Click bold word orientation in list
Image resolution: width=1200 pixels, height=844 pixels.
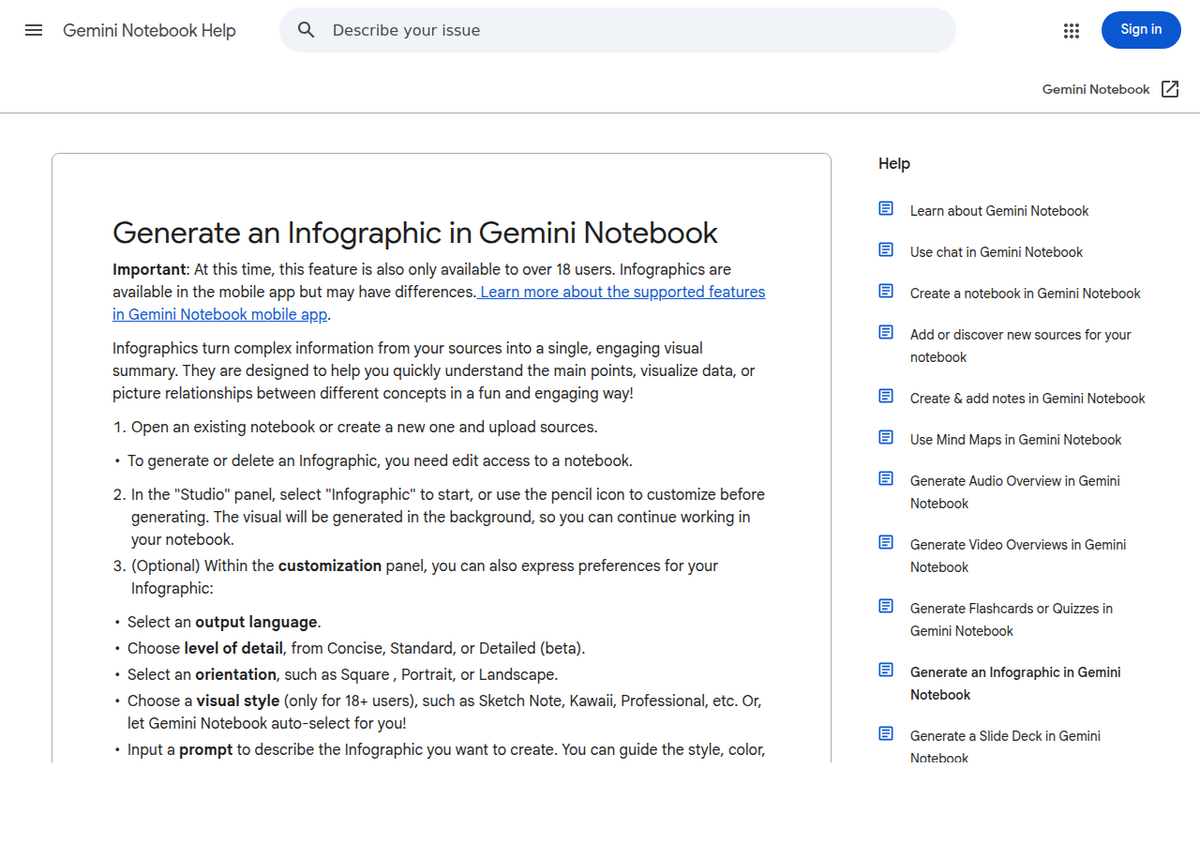[236, 674]
